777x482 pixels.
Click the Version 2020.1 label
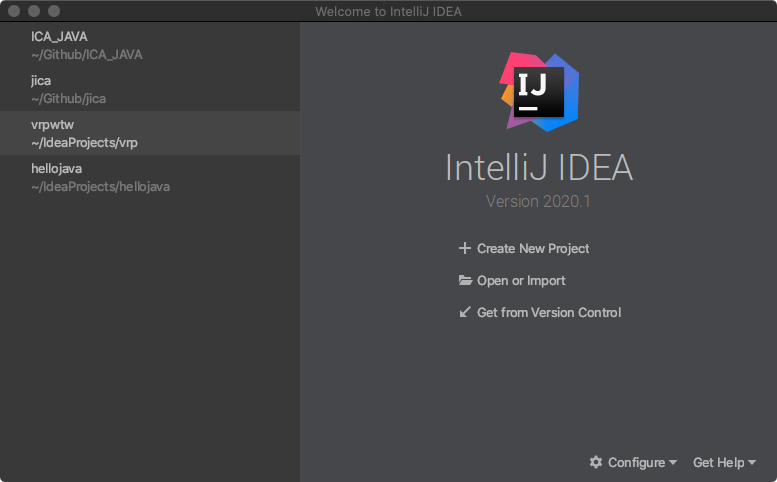pyautogui.click(x=538, y=201)
